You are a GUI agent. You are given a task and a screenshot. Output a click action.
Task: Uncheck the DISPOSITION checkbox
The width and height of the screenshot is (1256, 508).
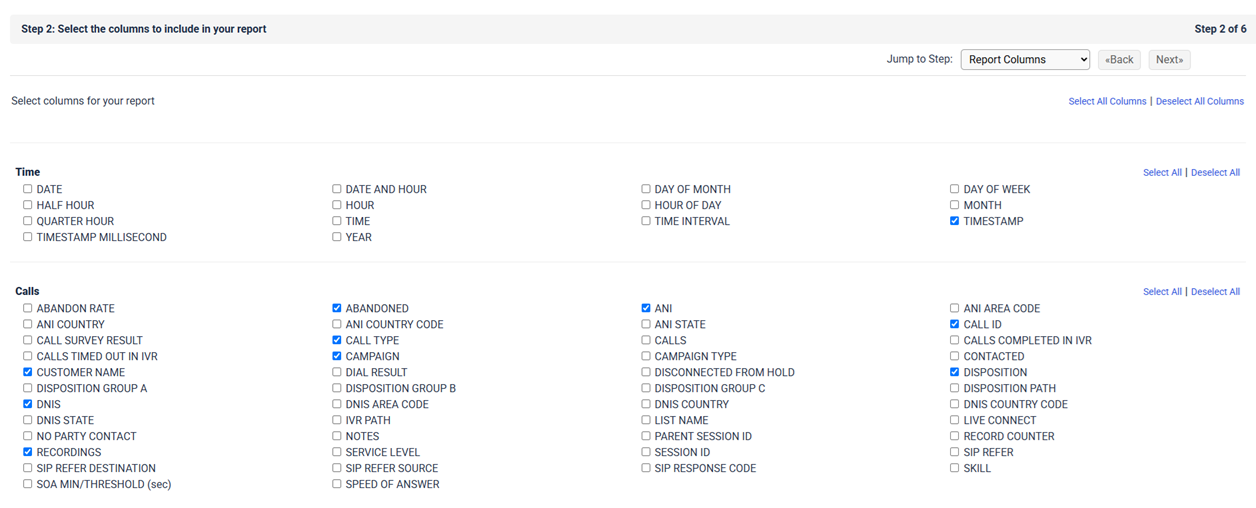[x=955, y=372]
